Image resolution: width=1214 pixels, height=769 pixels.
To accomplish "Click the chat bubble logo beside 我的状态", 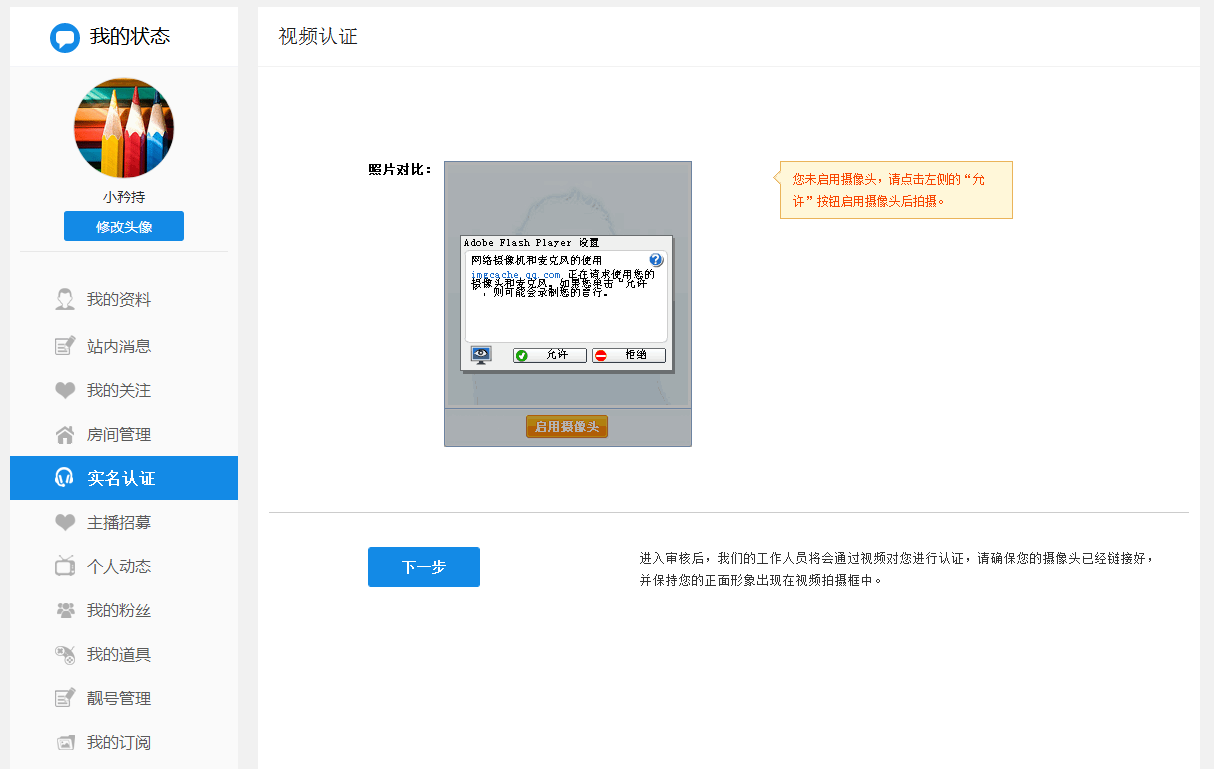I will [65, 38].
